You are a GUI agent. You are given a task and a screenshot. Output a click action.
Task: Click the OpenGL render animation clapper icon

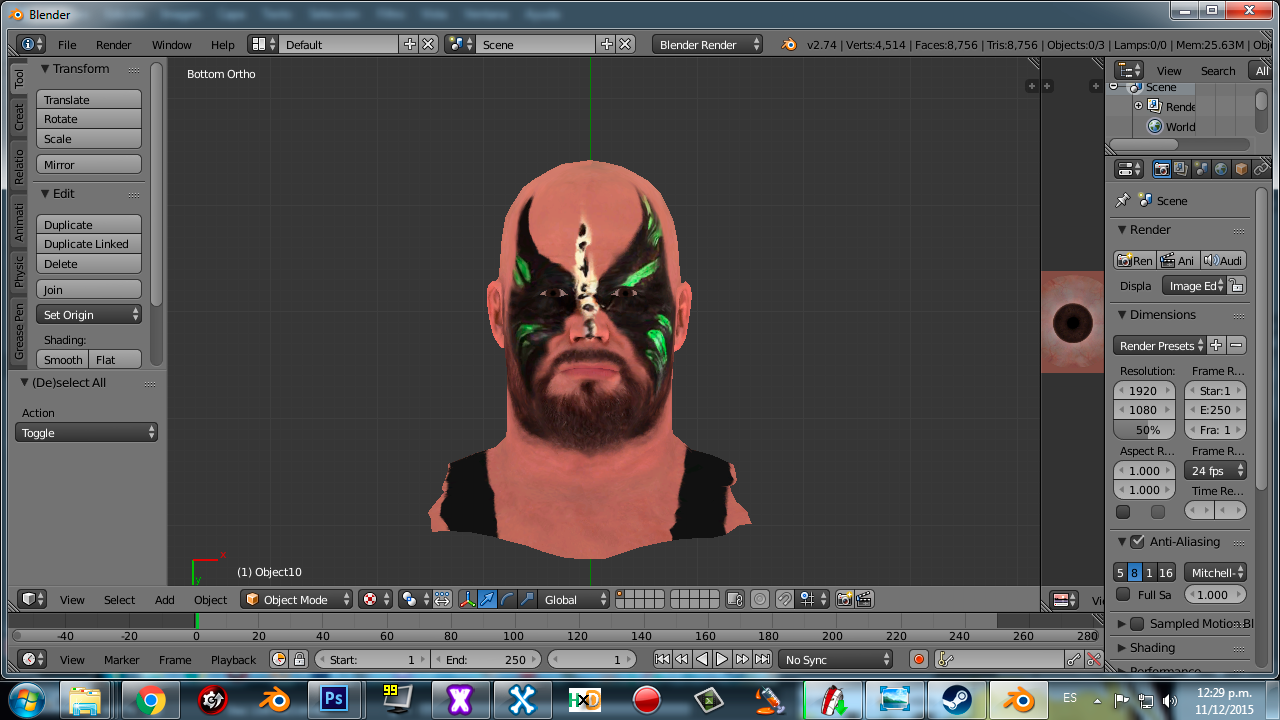865,599
